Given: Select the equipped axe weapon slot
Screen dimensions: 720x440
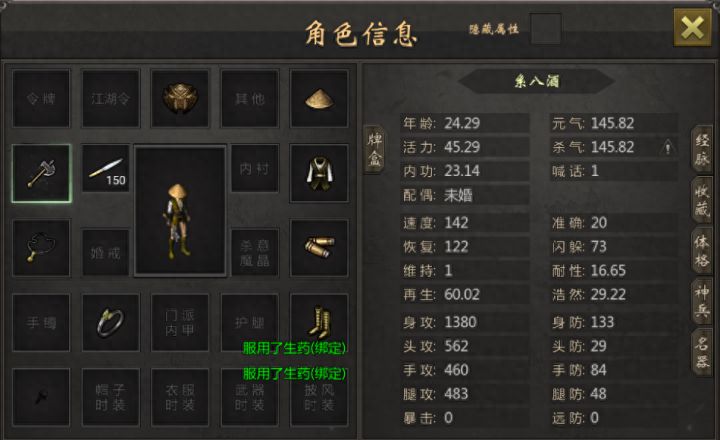Looking at the screenshot, I should point(41,174).
